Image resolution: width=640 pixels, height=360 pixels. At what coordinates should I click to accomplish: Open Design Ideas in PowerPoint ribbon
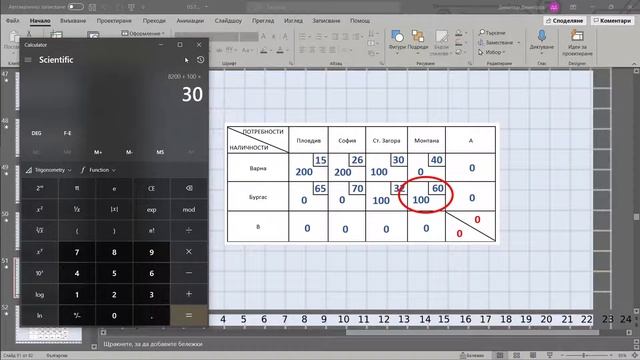click(577, 43)
